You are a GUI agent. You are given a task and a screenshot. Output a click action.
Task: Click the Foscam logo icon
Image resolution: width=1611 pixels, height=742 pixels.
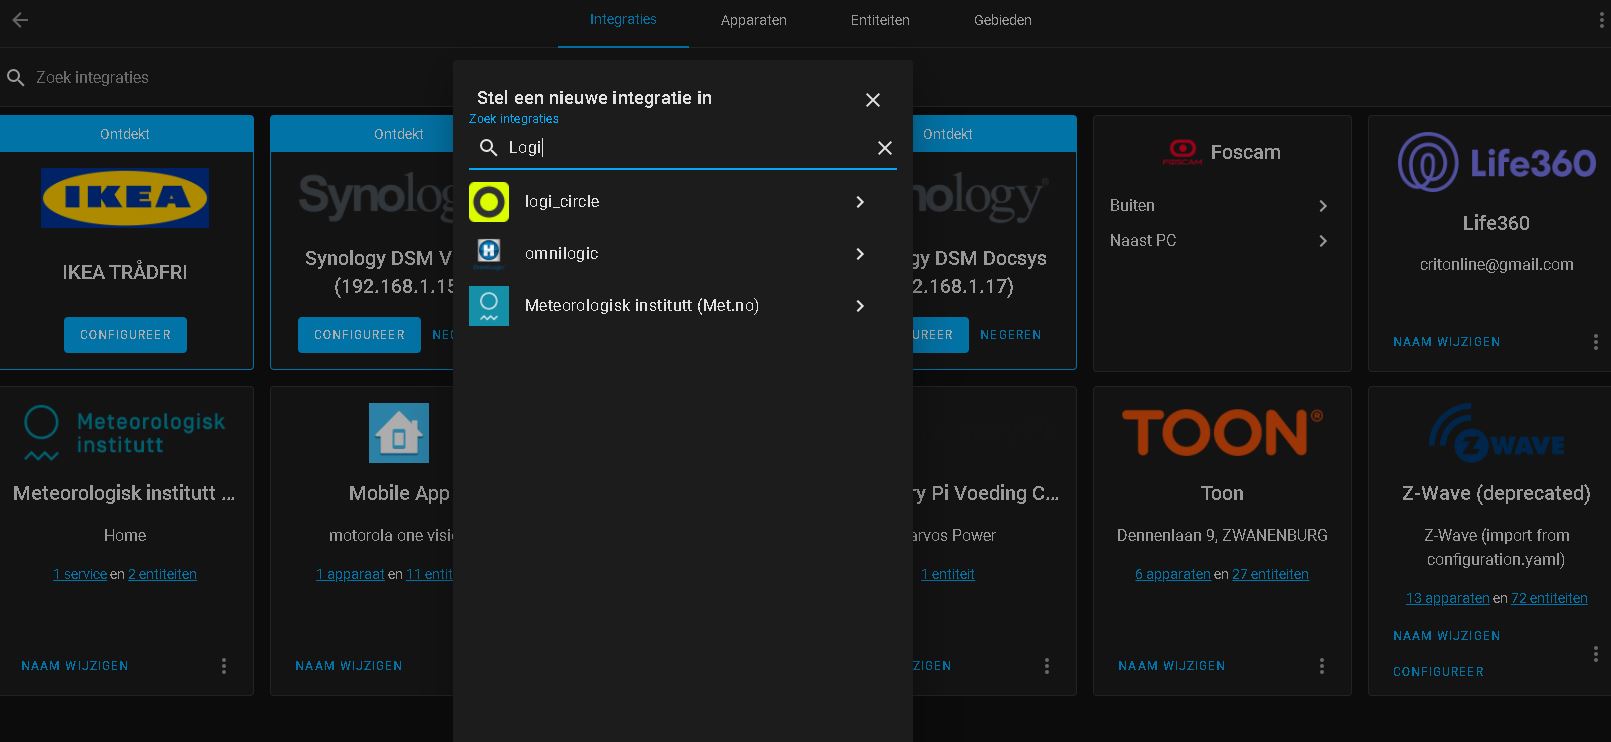tap(1182, 152)
